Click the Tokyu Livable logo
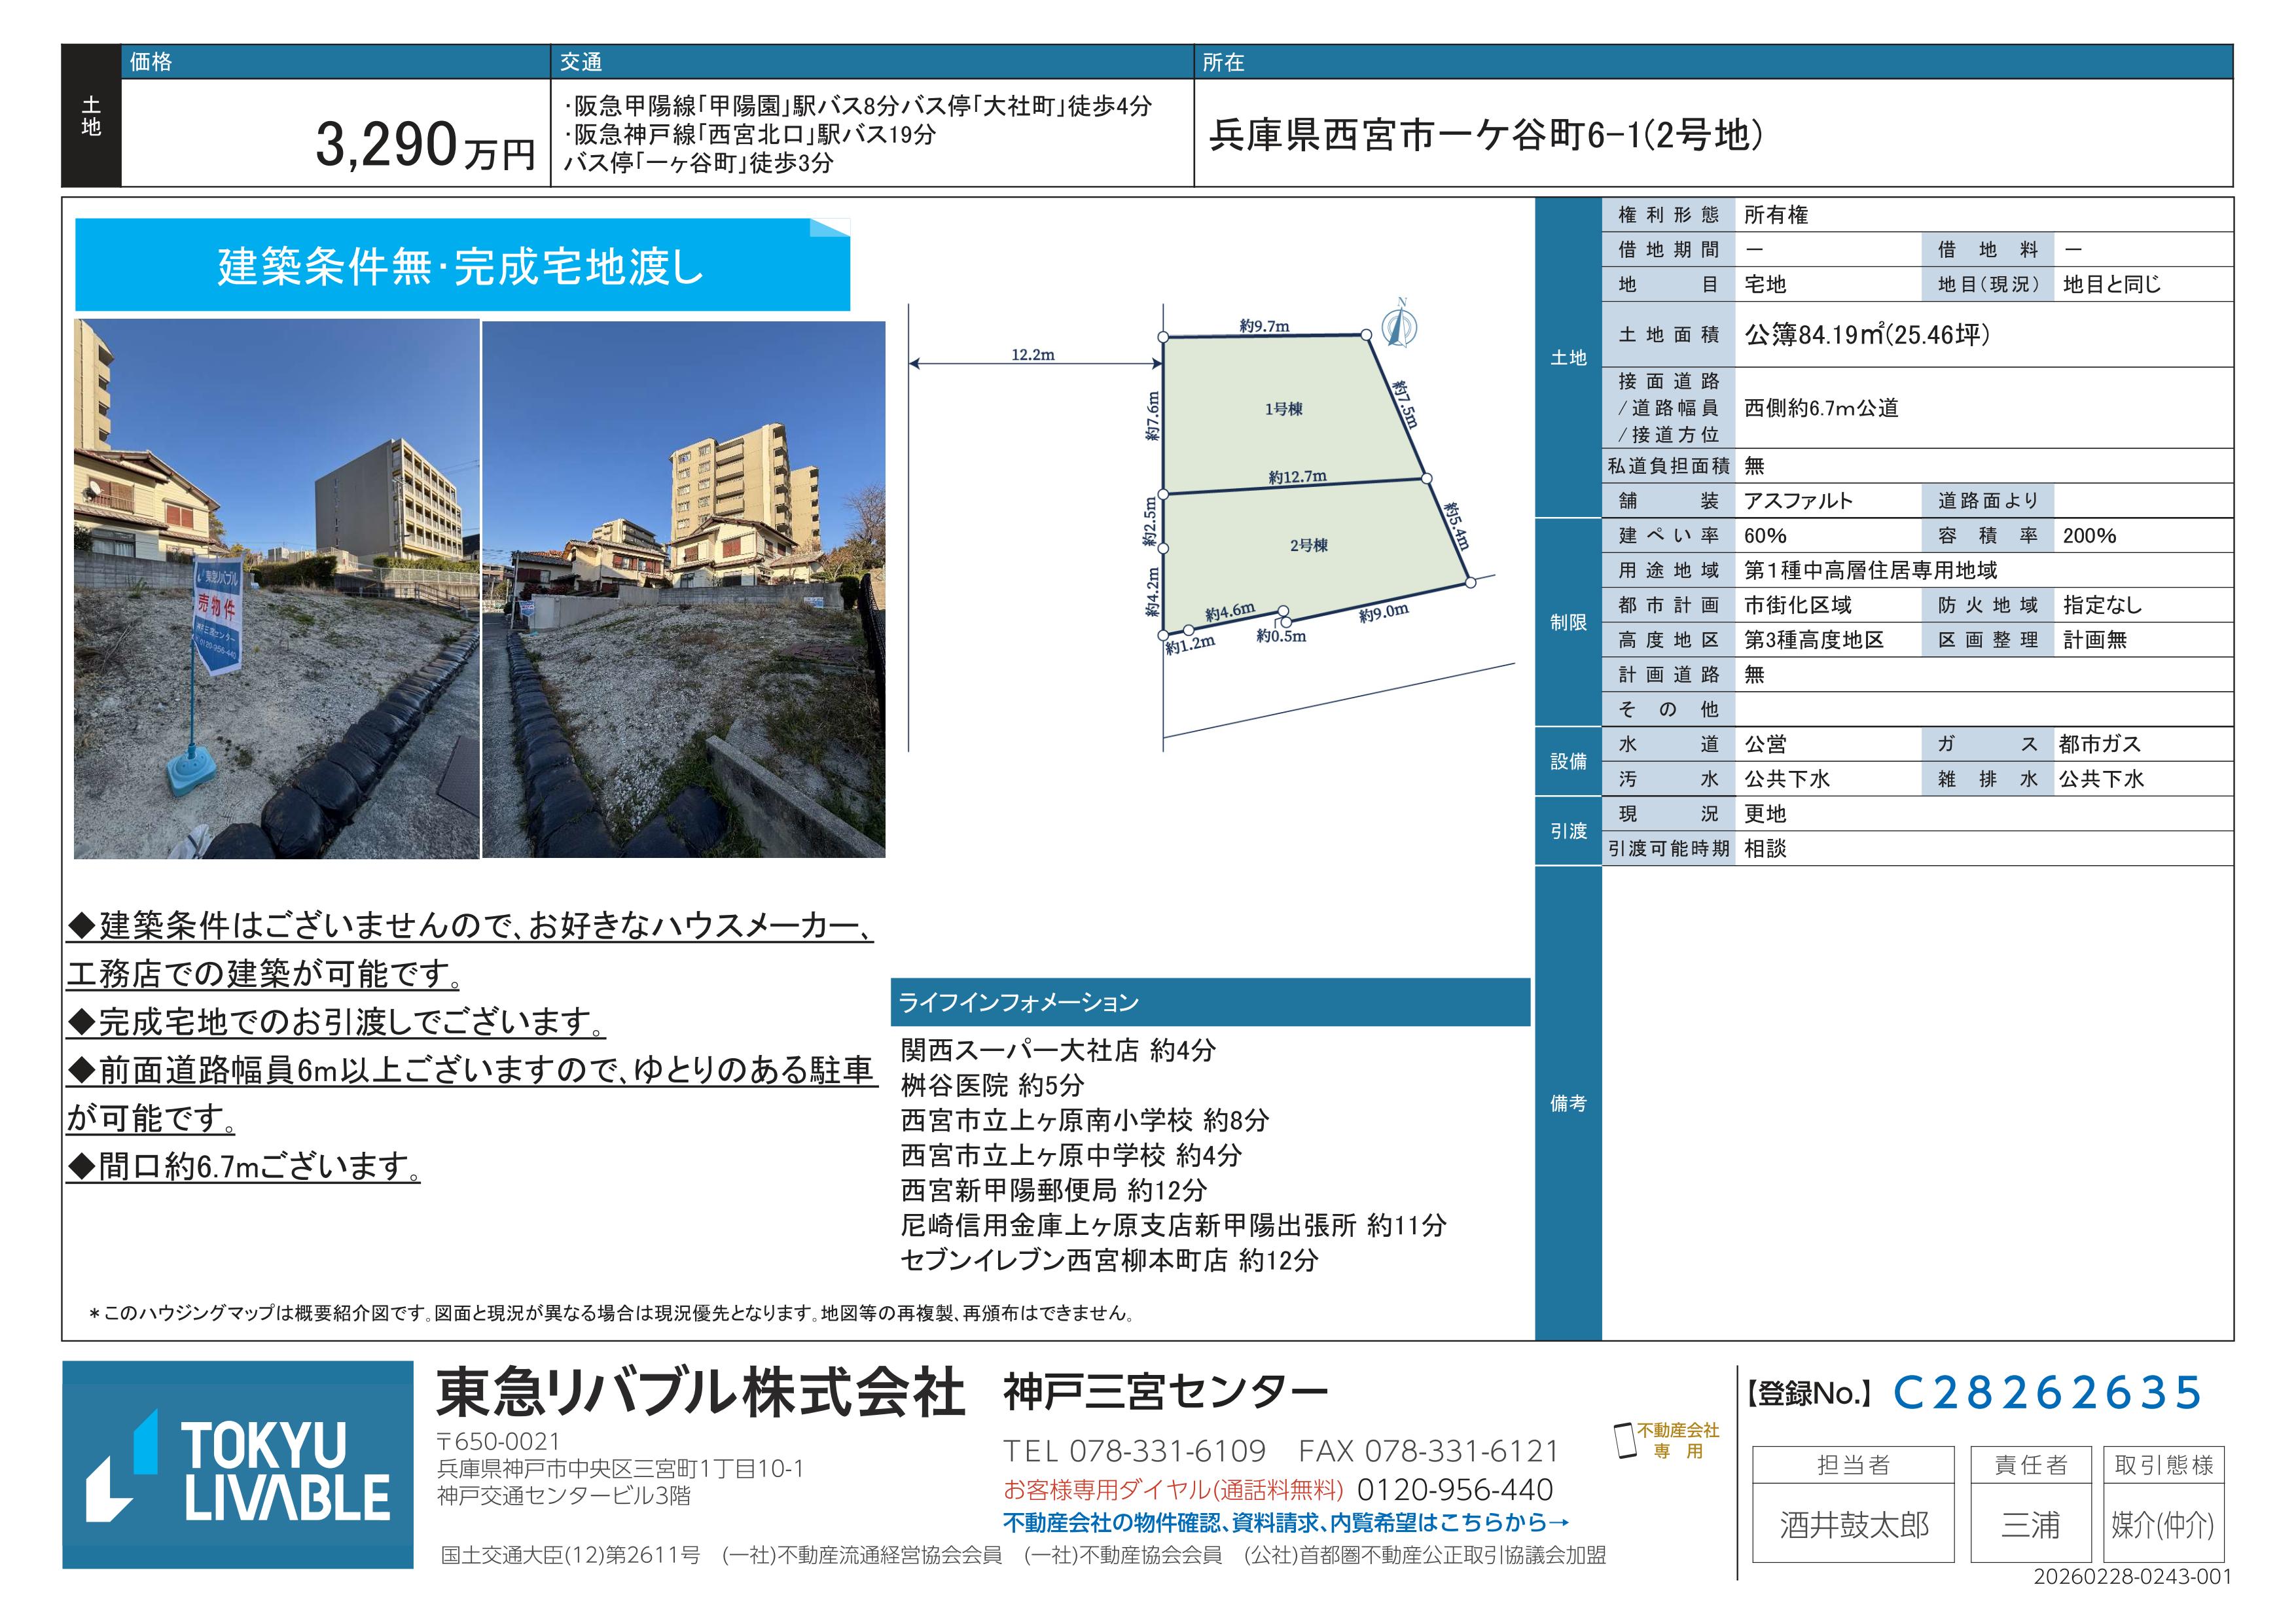The height and width of the screenshot is (1623, 2296). pyautogui.click(x=238, y=1465)
